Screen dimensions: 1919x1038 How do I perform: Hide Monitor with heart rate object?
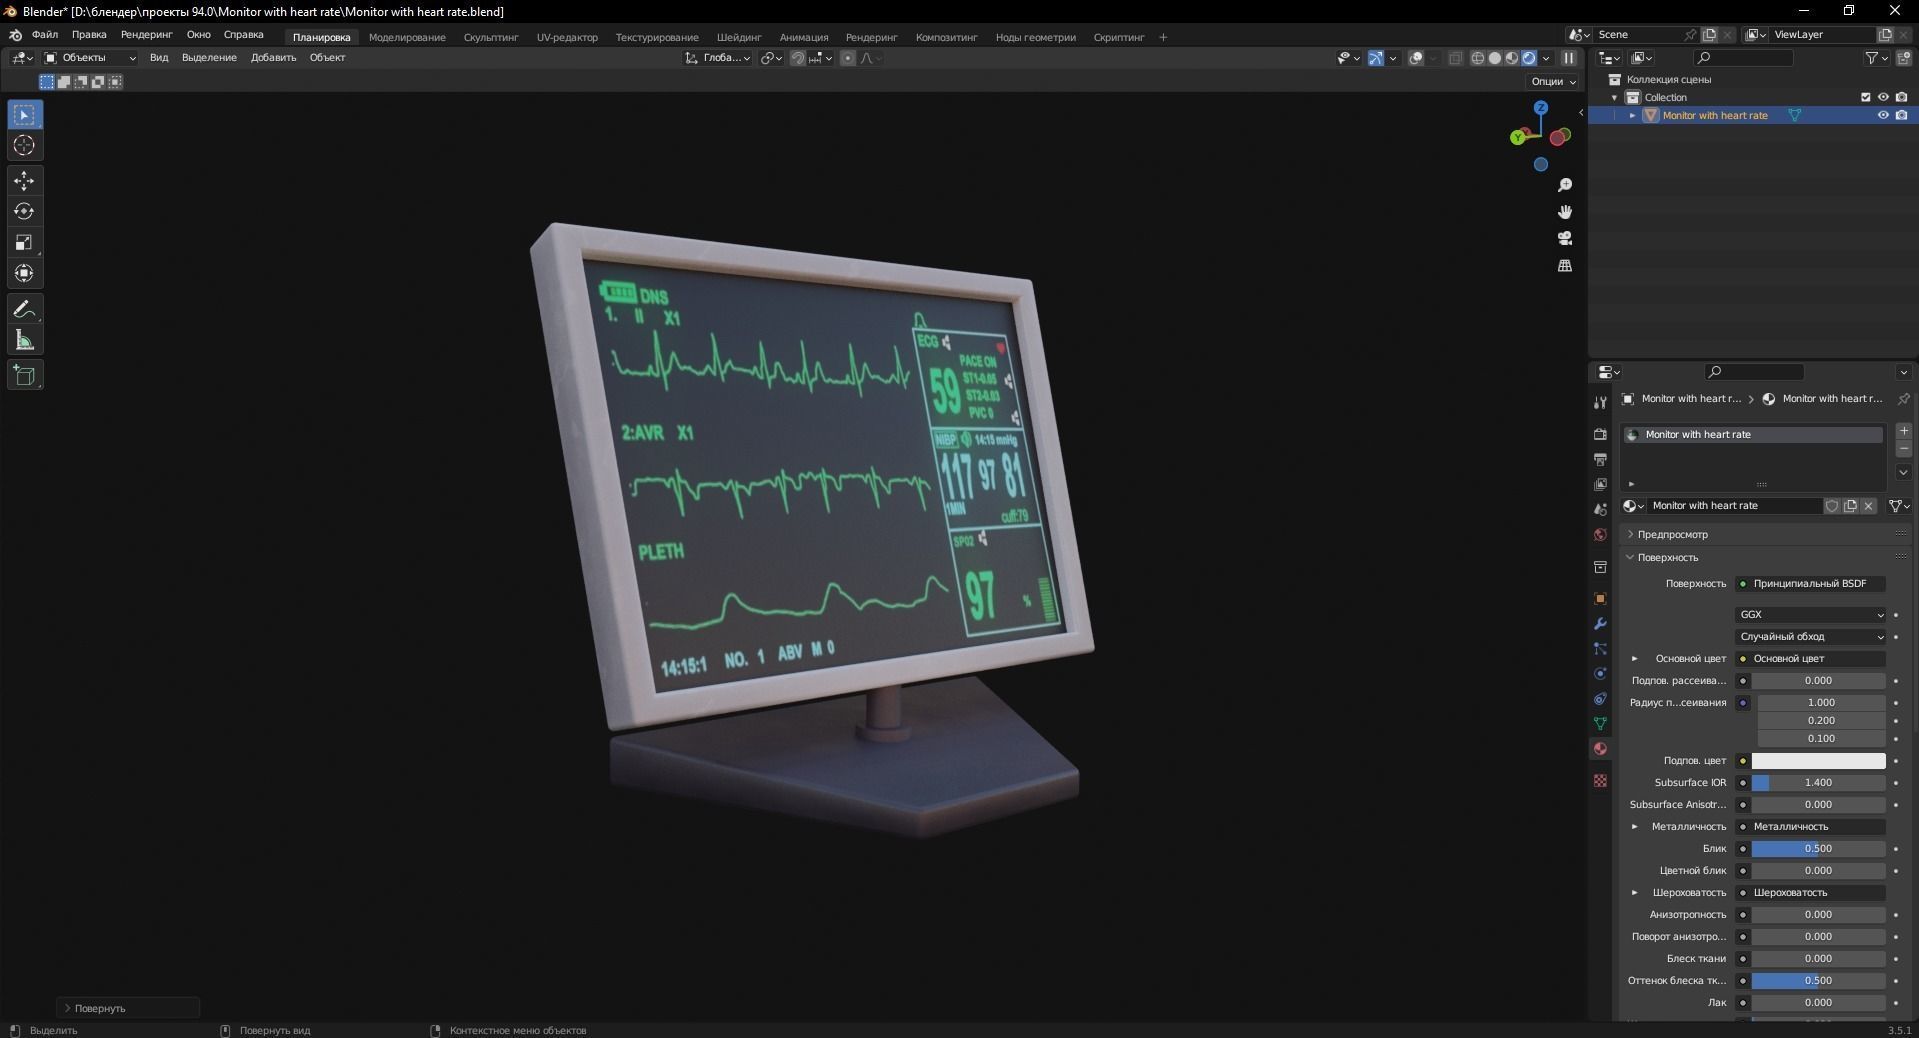point(1883,115)
